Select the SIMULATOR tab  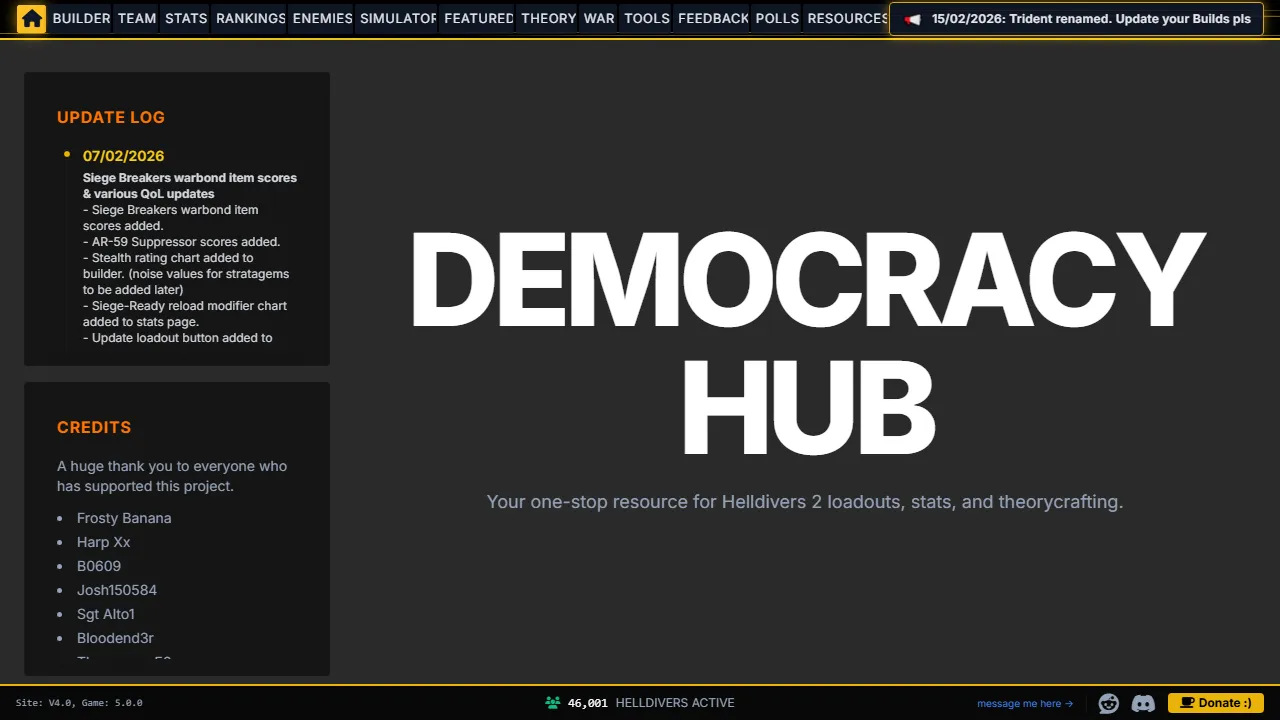click(x=396, y=18)
